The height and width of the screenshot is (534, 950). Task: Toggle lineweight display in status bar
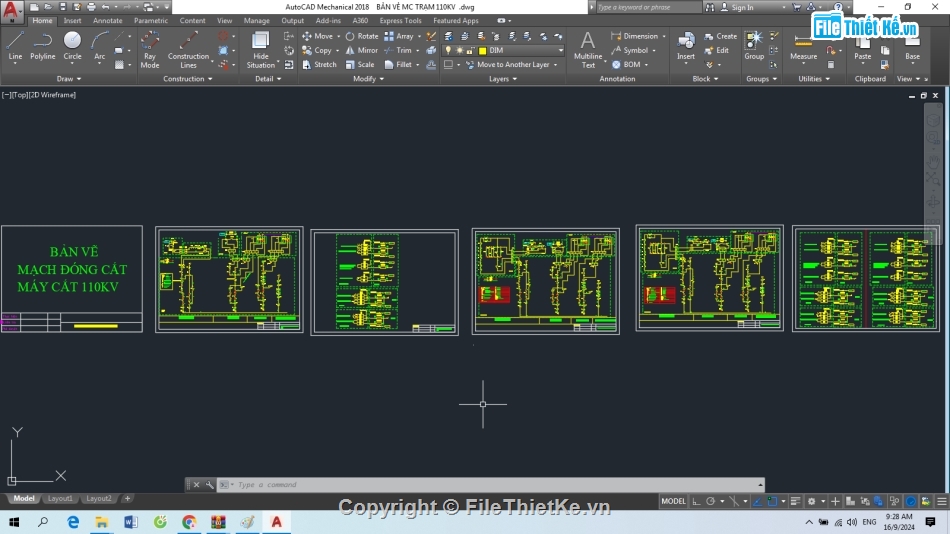pyautogui.click(x=796, y=501)
